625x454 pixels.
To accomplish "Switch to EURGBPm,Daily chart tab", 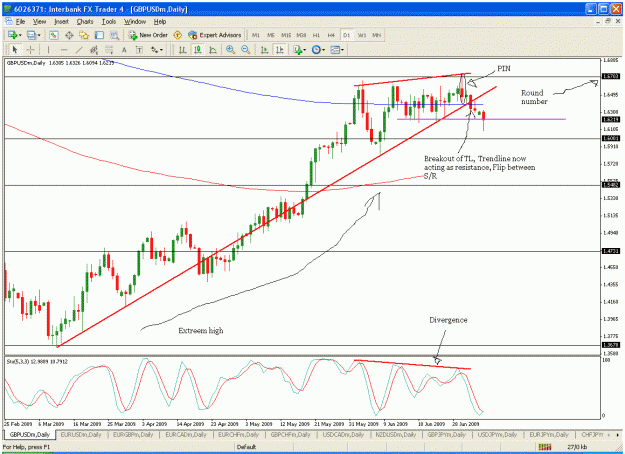I will tap(133, 435).
